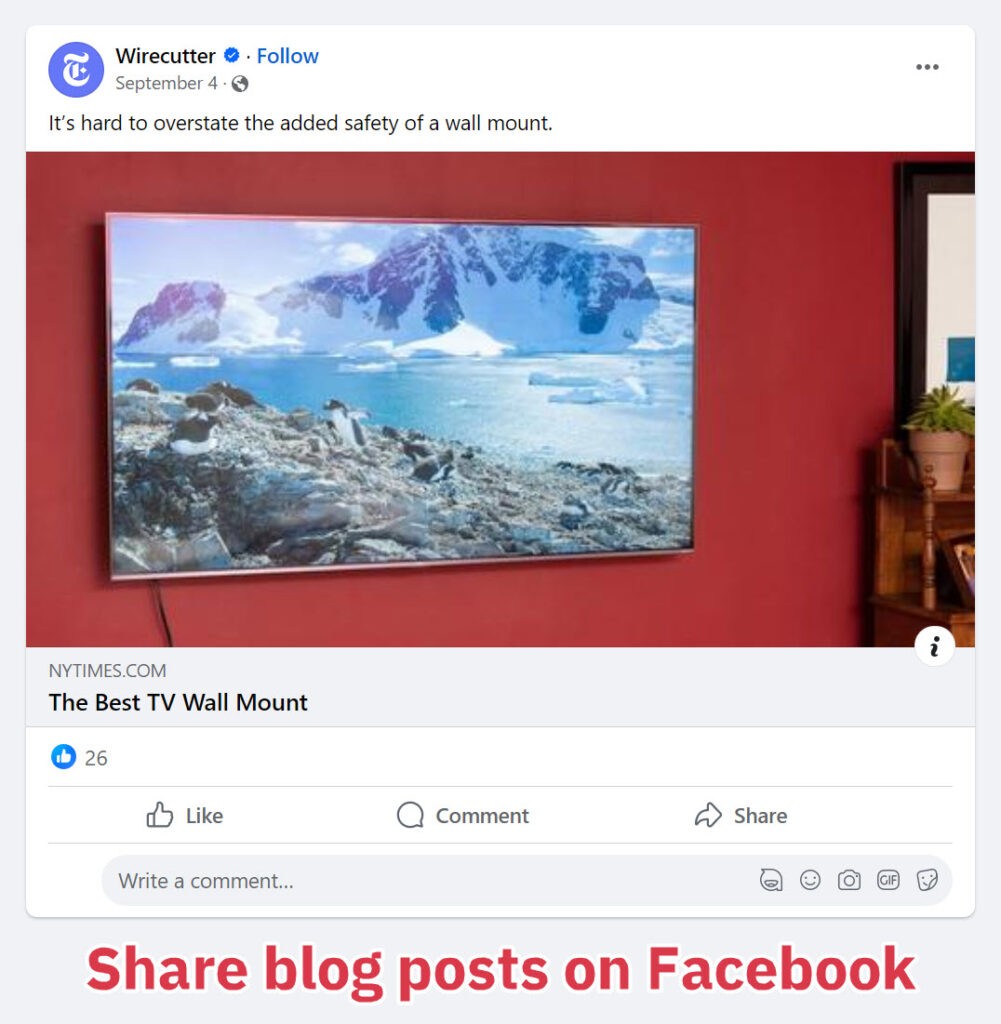Click the blue like reaction icon
Image resolution: width=1001 pixels, height=1024 pixels.
[63, 757]
